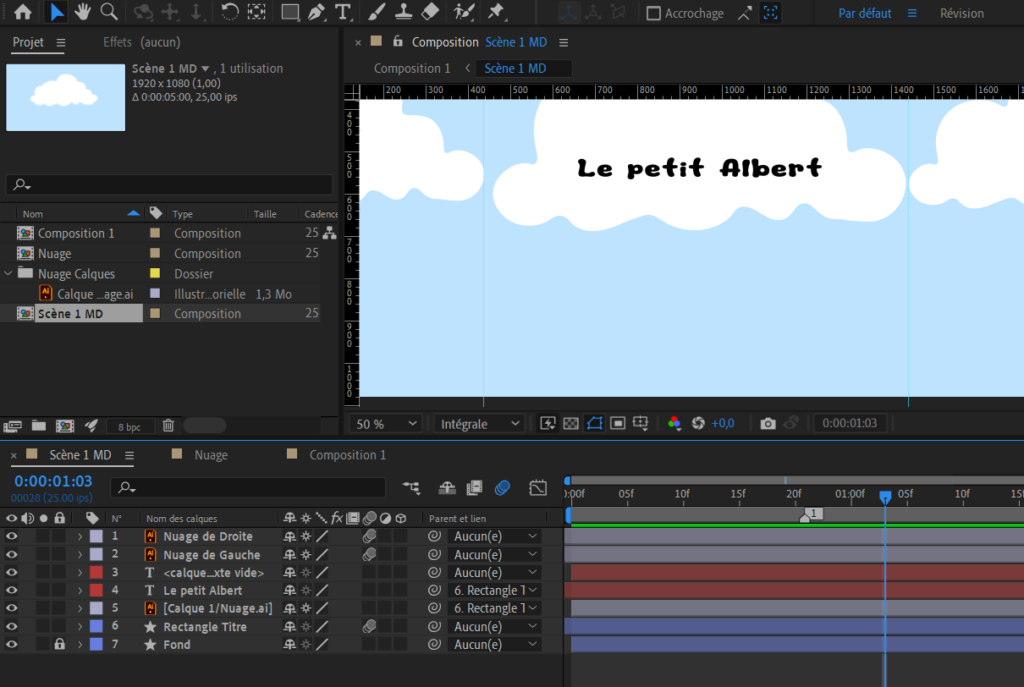1024x687 pixels.
Task: Select the Zoom magnifier tool
Action: (109, 13)
